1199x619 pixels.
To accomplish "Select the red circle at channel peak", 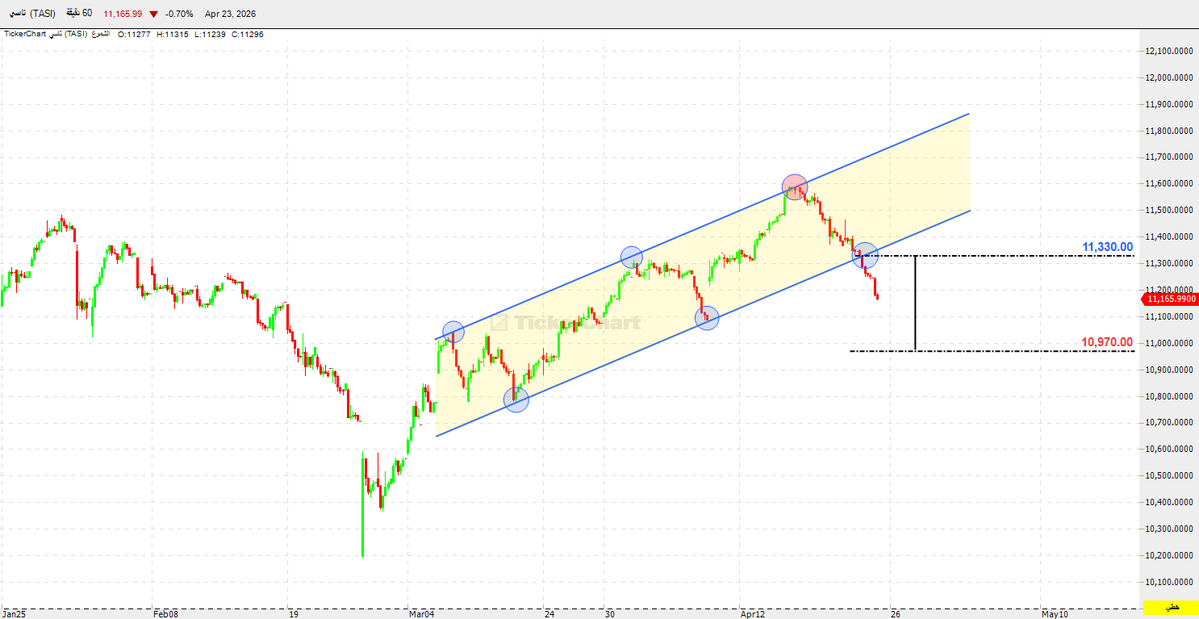I will click(794, 187).
